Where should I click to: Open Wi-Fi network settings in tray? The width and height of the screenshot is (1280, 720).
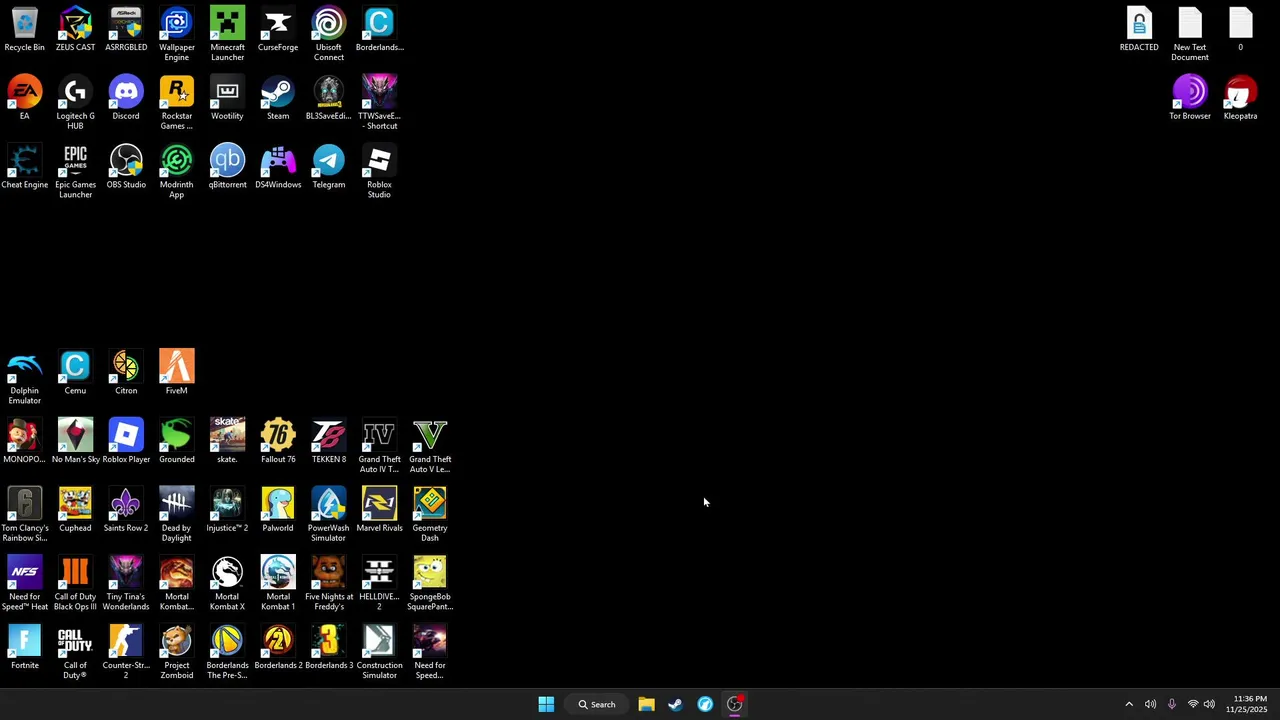point(1192,704)
